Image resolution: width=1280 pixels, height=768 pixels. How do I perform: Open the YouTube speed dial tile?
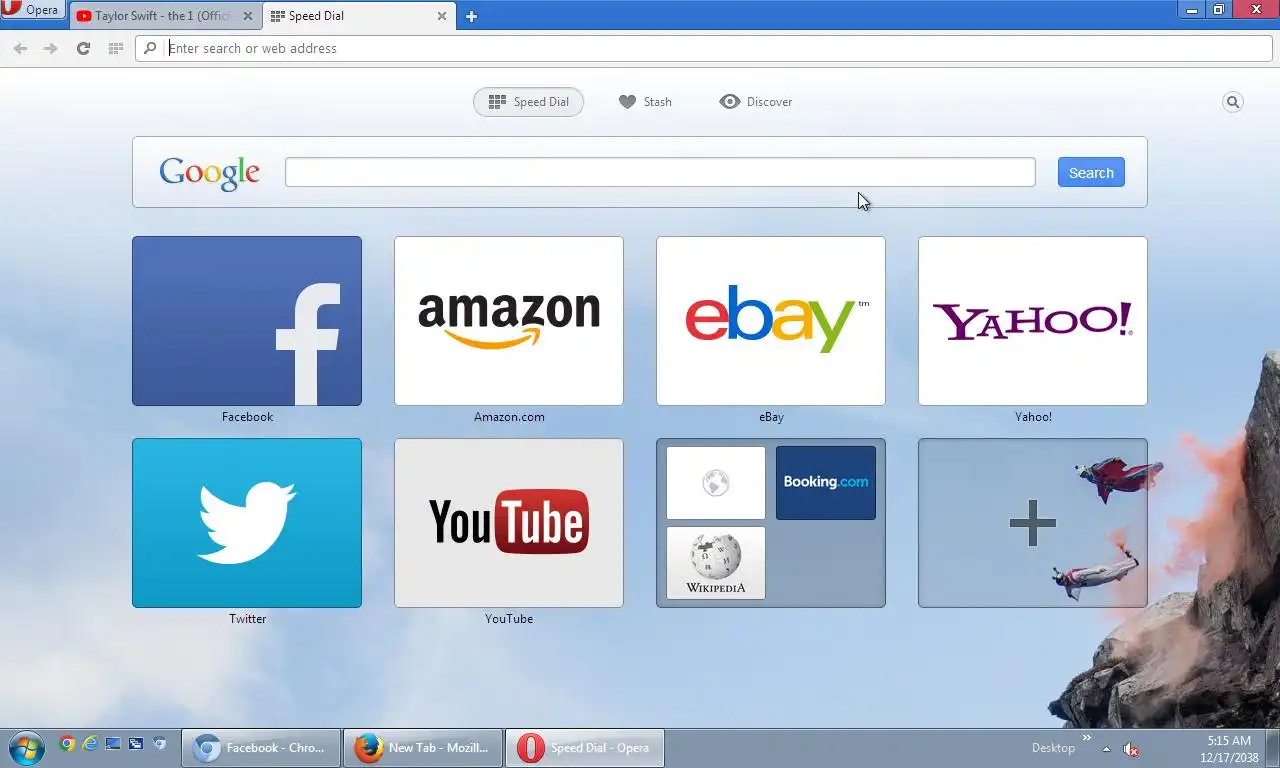(x=509, y=523)
